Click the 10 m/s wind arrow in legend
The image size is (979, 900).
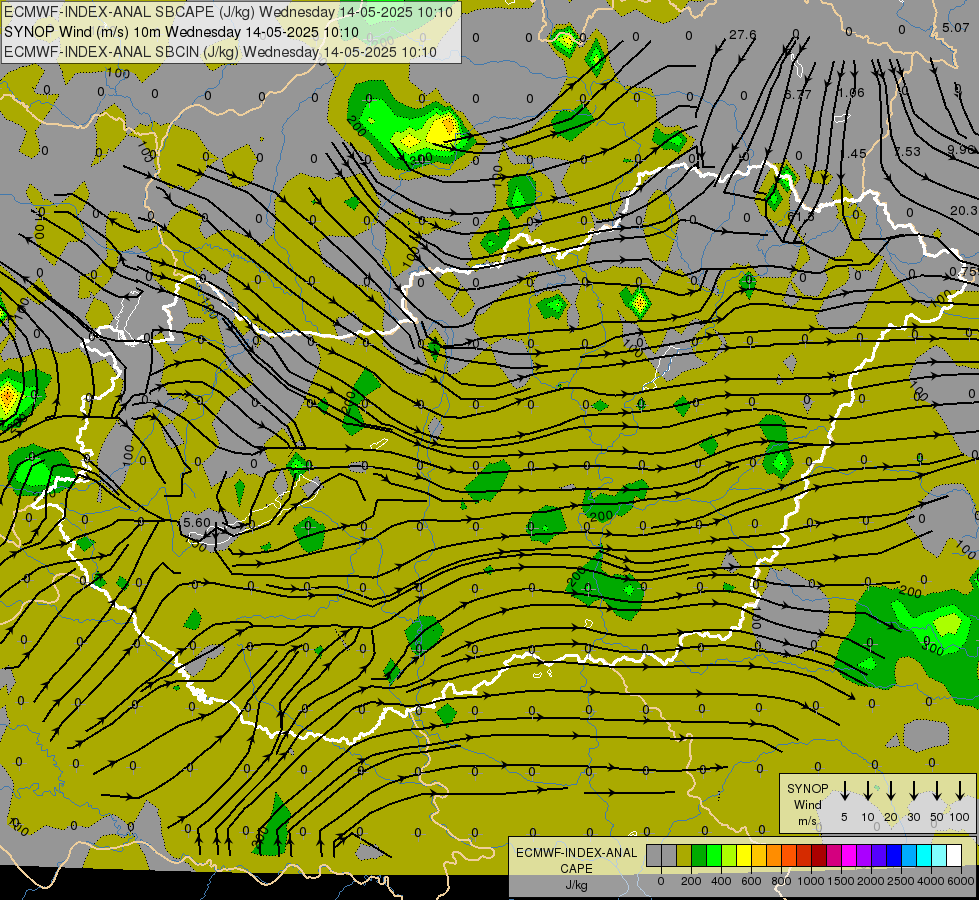click(867, 790)
